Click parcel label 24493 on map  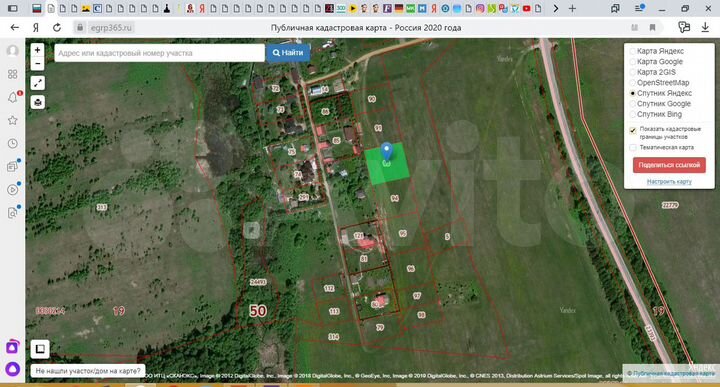(x=258, y=282)
